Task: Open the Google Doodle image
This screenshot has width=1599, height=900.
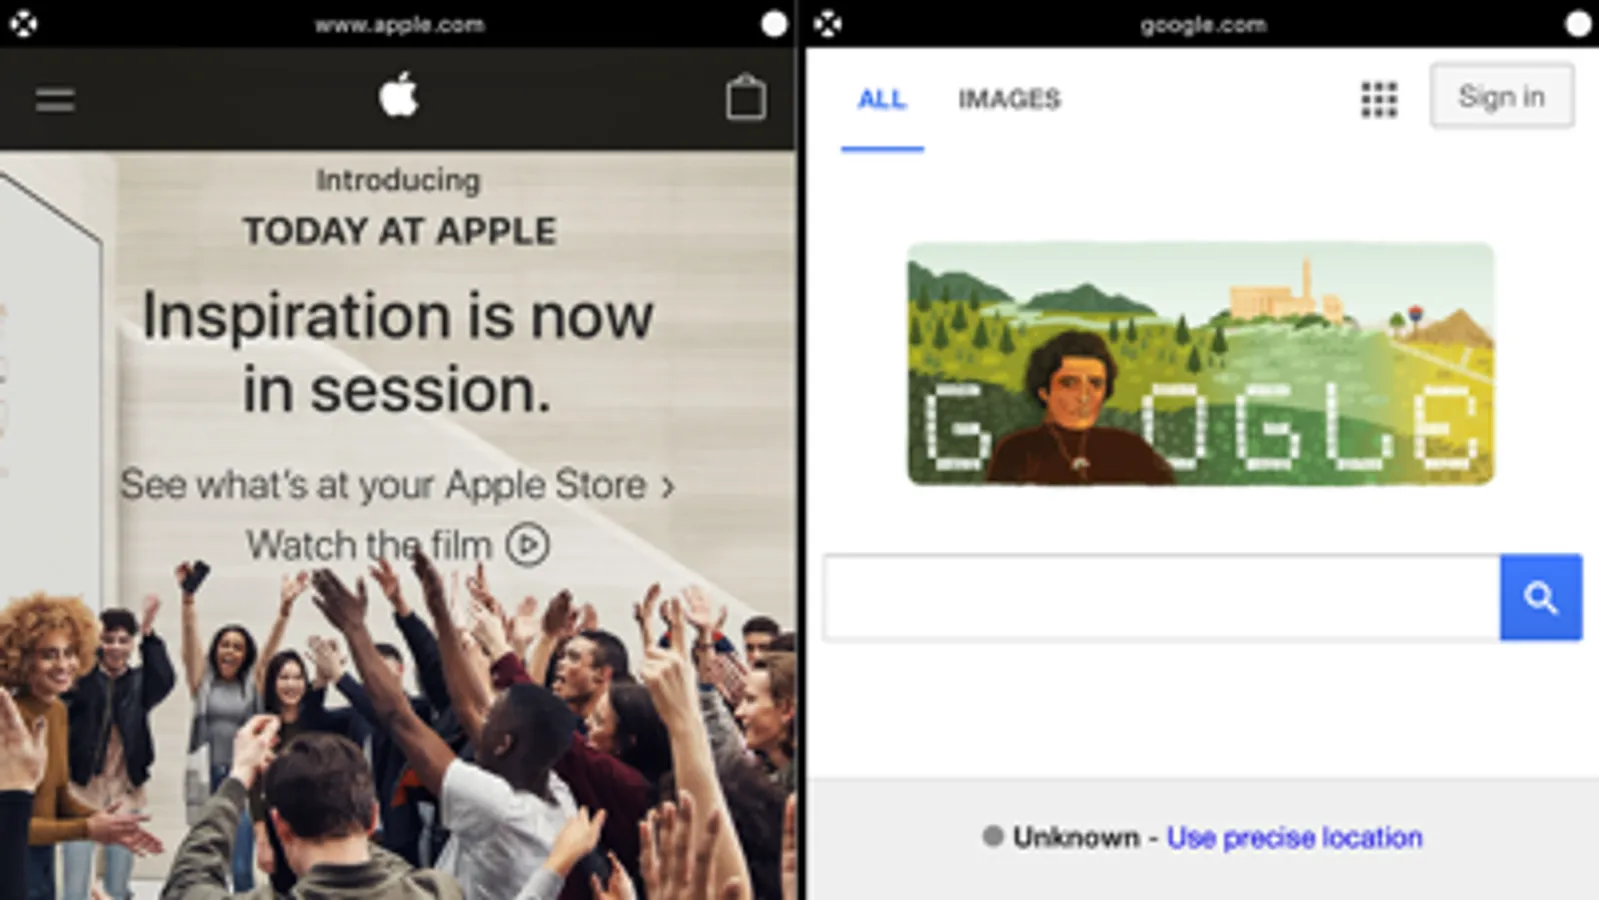Action: pyautogui.click(x=1201, y=364)
